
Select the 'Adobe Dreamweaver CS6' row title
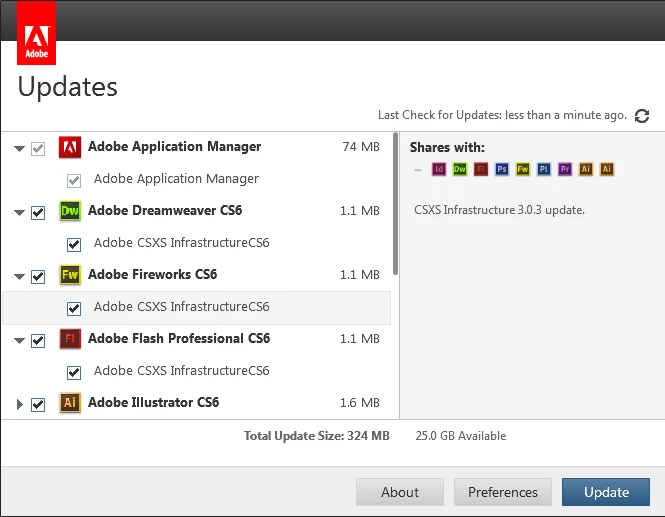[165, 210]
